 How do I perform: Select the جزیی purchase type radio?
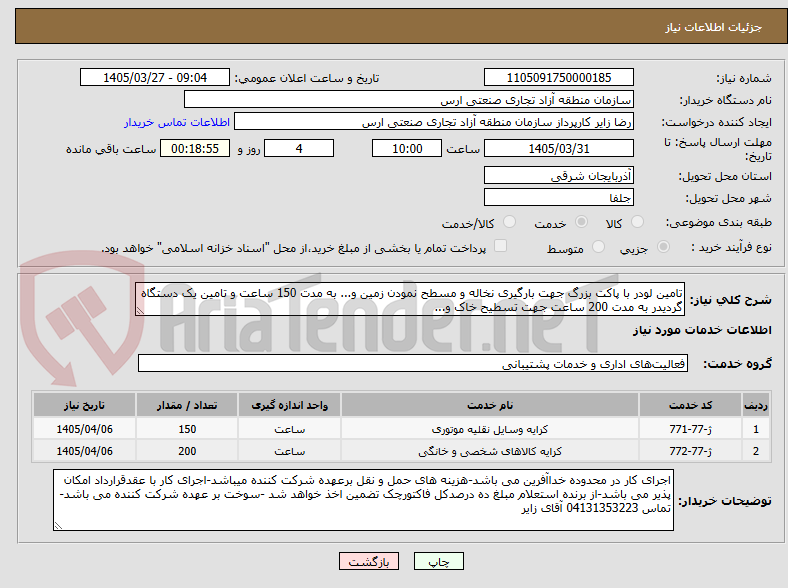(663, 247)
